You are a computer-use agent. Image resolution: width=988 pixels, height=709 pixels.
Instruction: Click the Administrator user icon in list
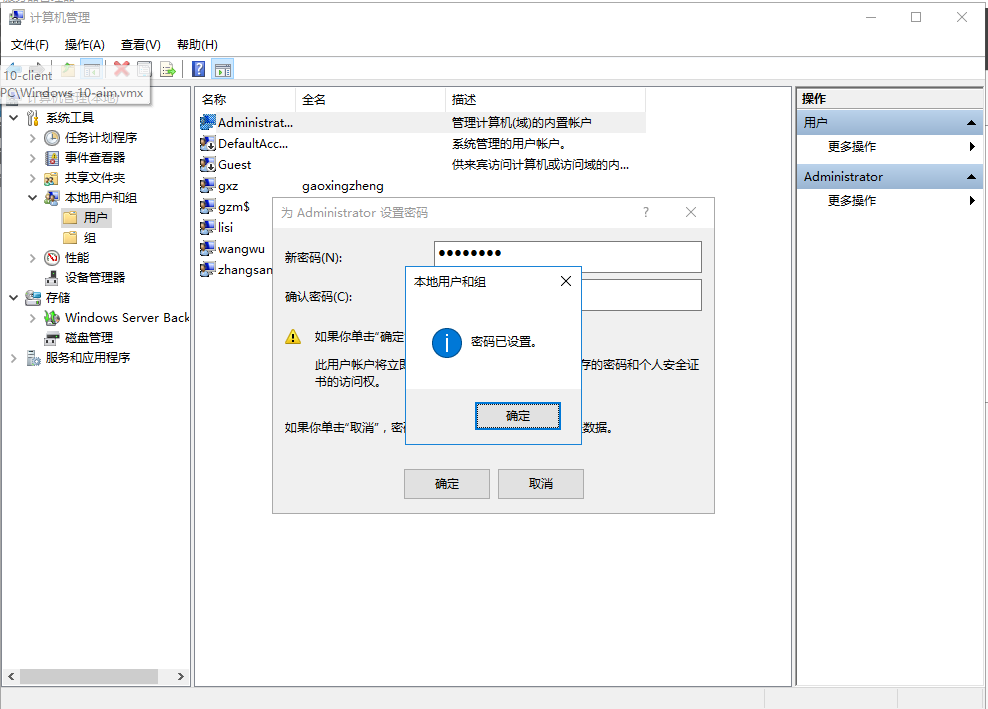click(207, 122)
